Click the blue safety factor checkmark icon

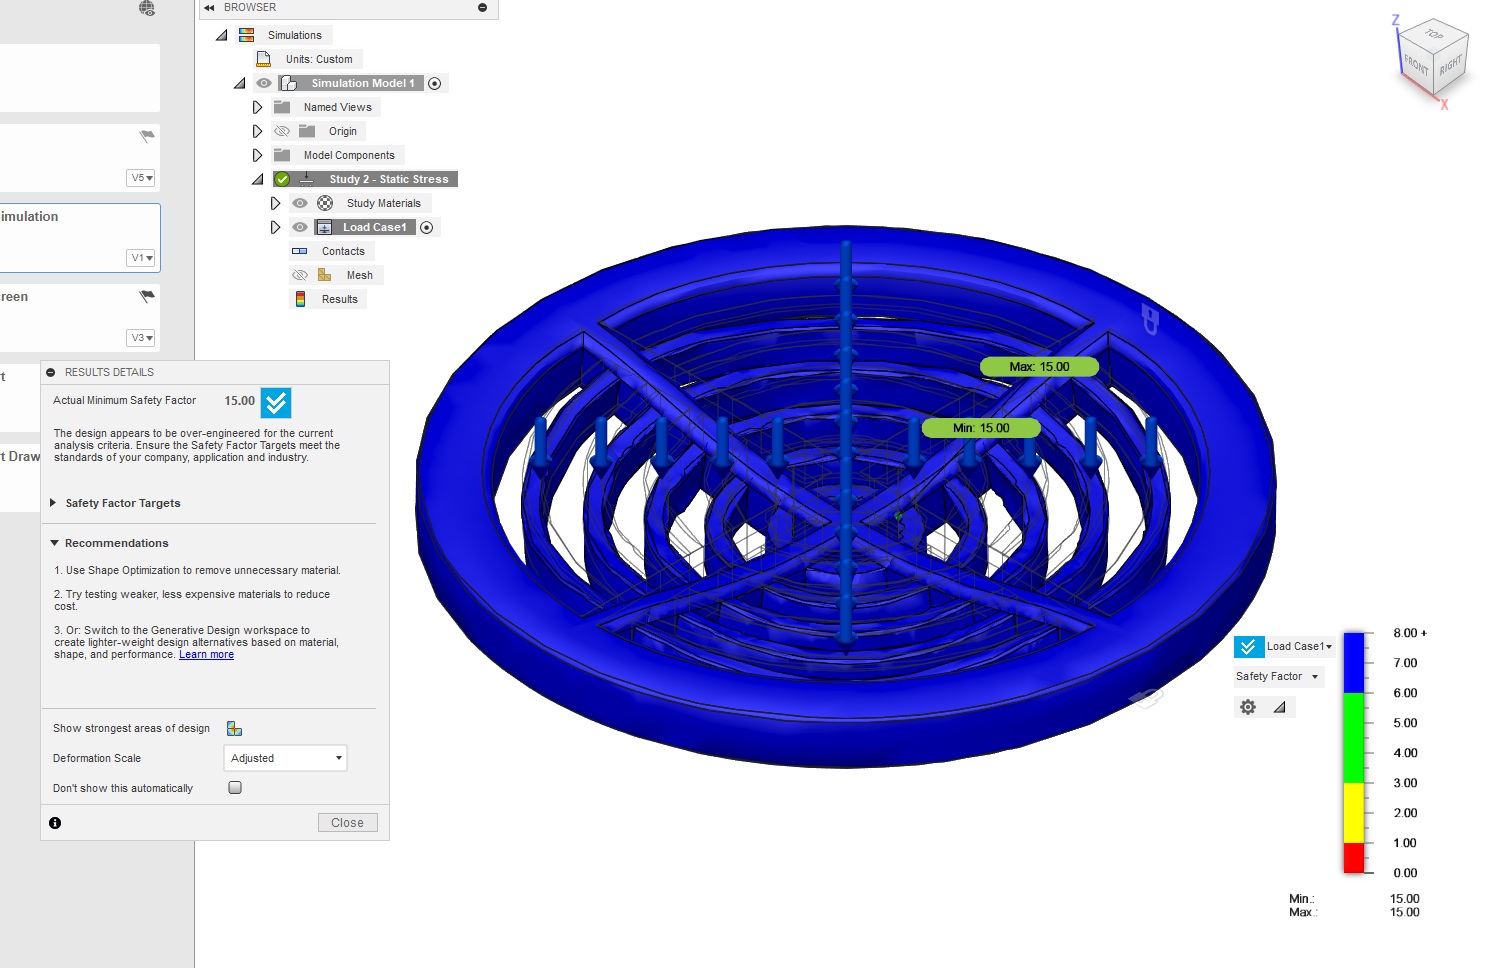pyautogui.click(x=276, y=402)
